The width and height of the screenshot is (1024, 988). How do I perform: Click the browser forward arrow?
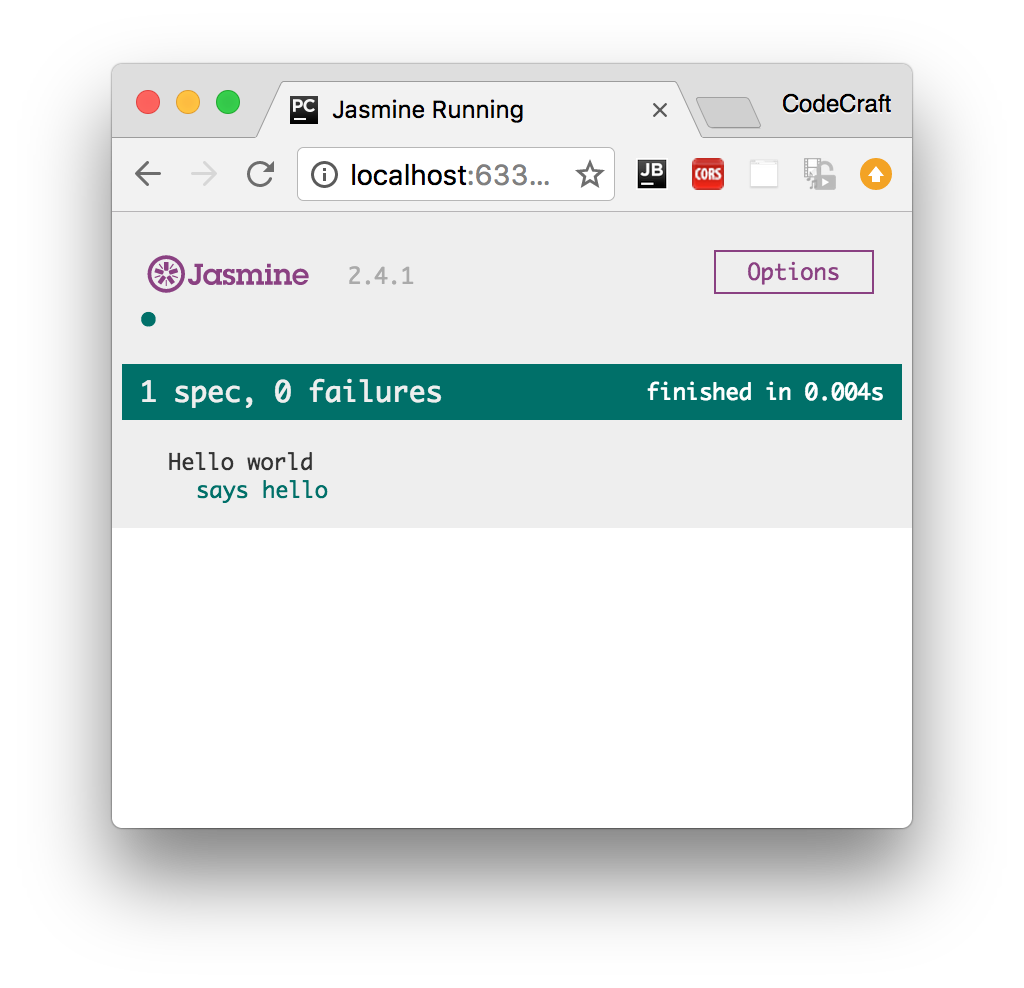pyautogui.click(x=204, y=174)
